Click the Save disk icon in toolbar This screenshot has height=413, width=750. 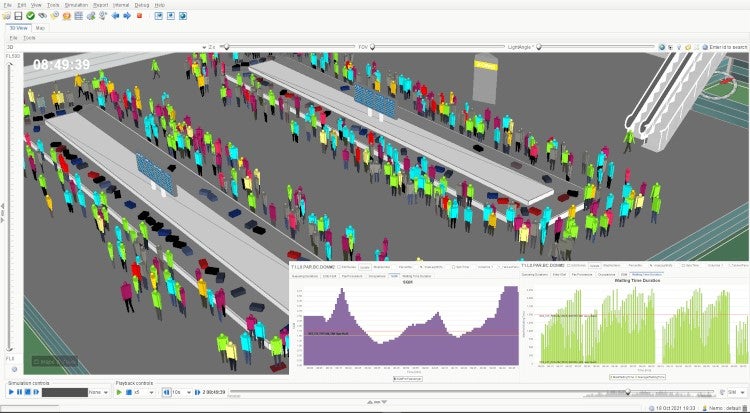[x=18, y=16]
